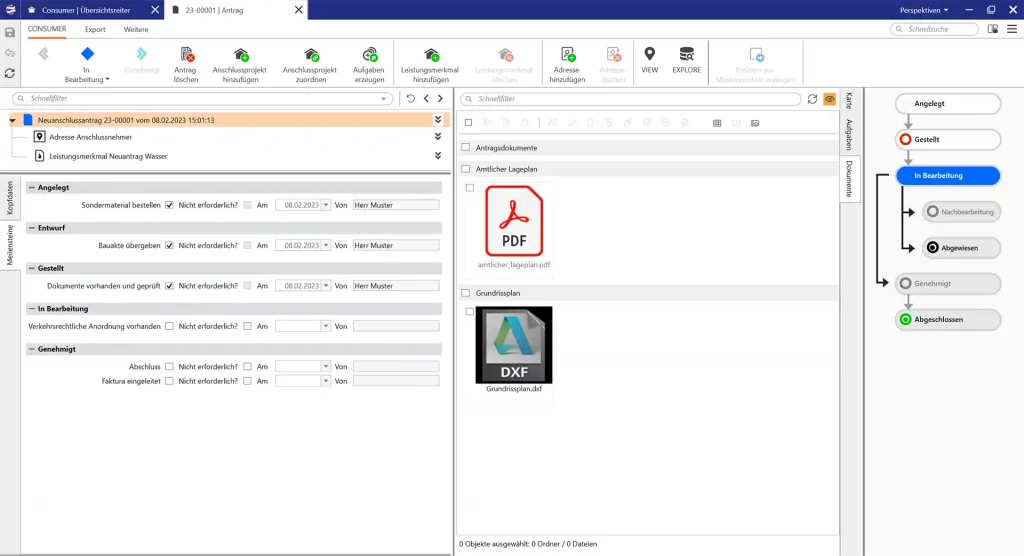Click Adresse hinzufügen icon
The height and width of the screenshot is (556, 1024).
(x=567, y=55)
